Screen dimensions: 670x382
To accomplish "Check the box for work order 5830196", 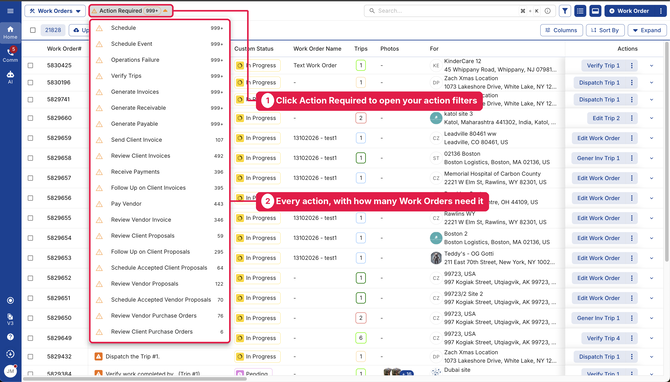I will [30, 82].
